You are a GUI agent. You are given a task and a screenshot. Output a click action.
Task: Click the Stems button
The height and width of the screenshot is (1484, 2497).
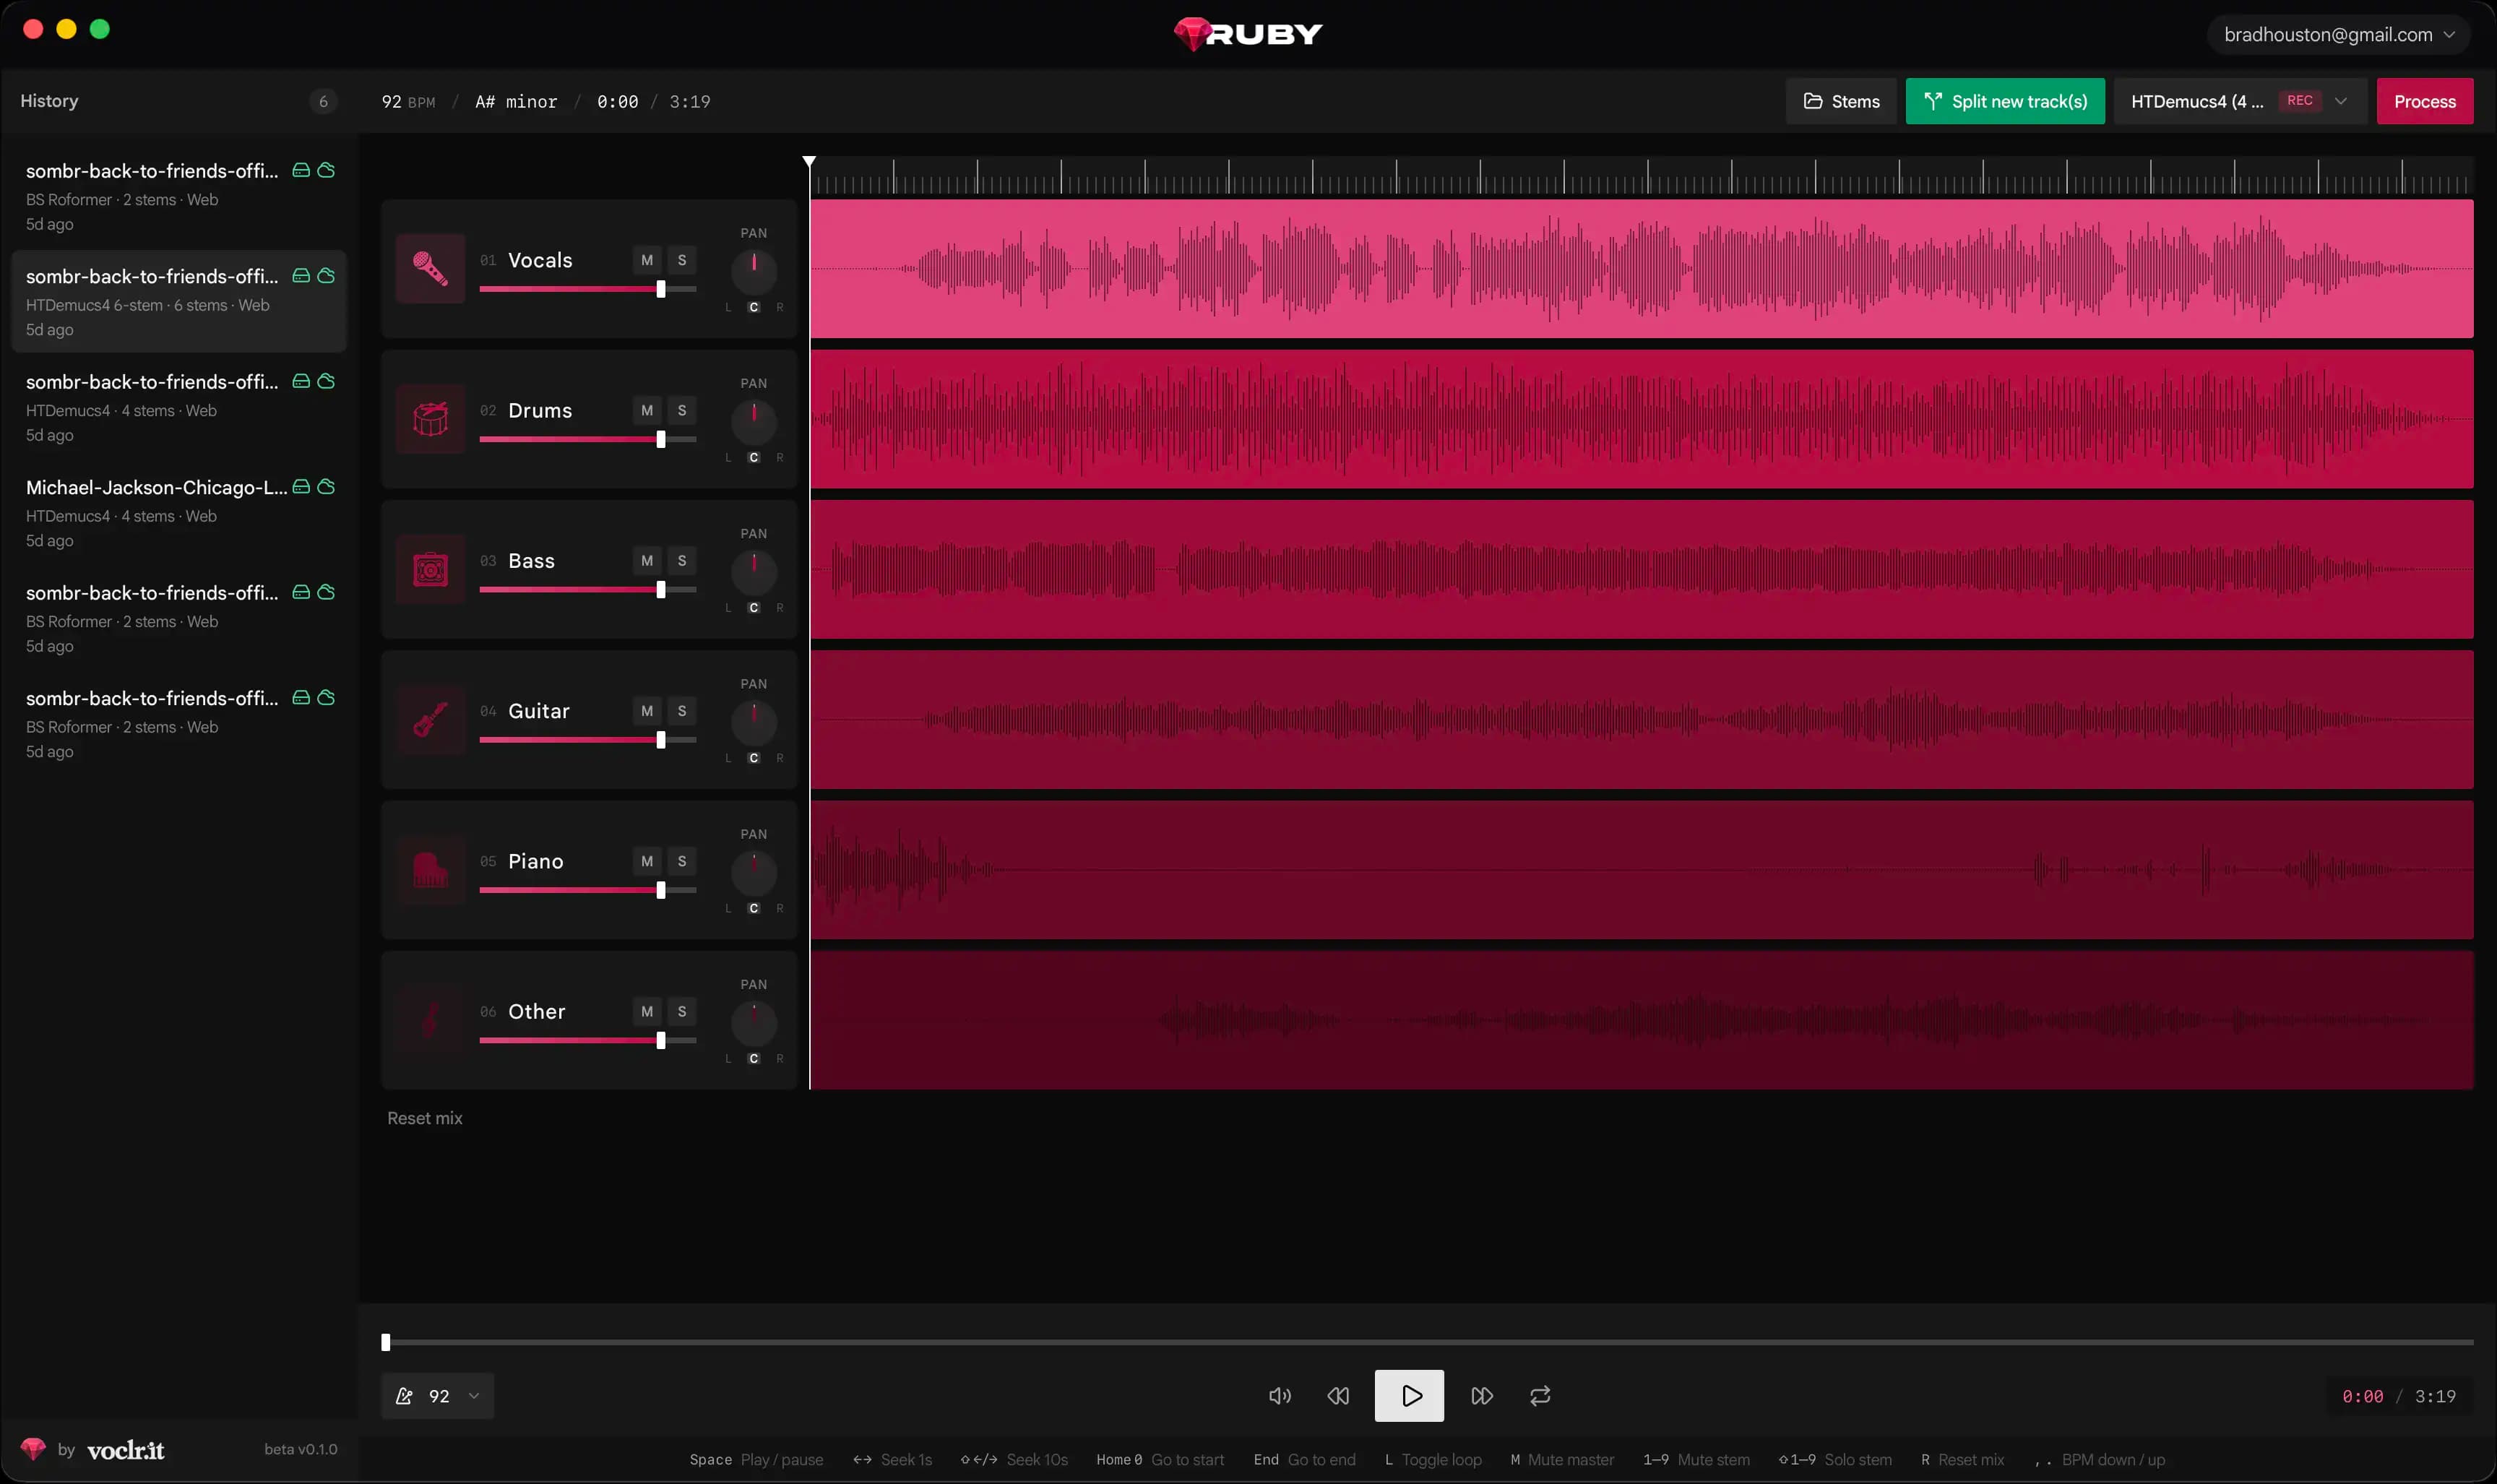click(x=1841, y=101)
